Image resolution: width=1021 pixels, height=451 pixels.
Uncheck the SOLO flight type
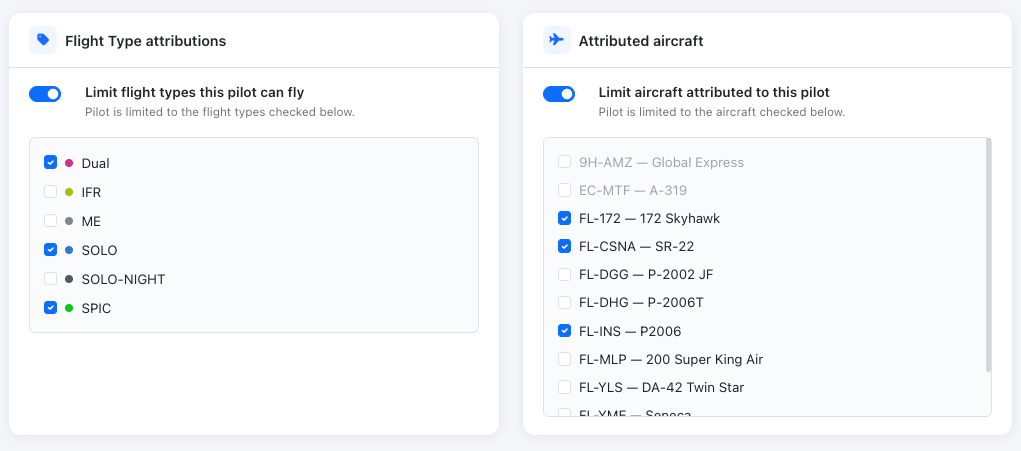[x=51, y=249]
